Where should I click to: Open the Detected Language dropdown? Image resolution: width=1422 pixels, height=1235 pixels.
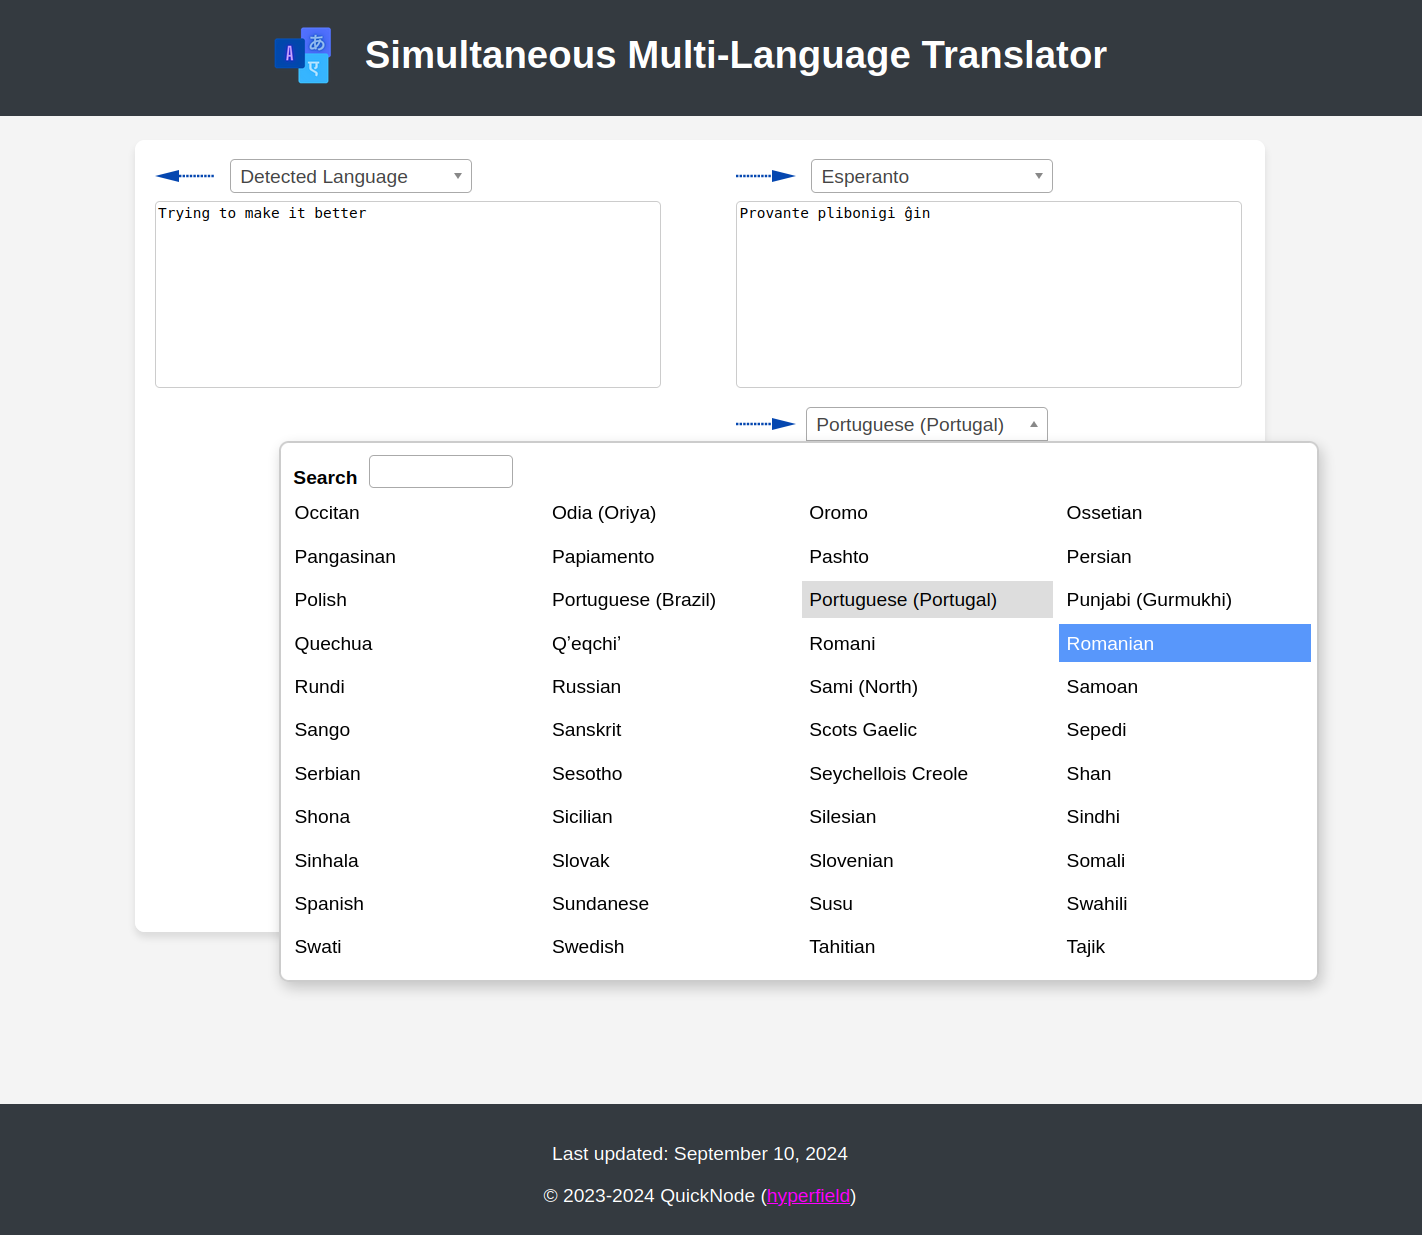[x=350, y=176]
